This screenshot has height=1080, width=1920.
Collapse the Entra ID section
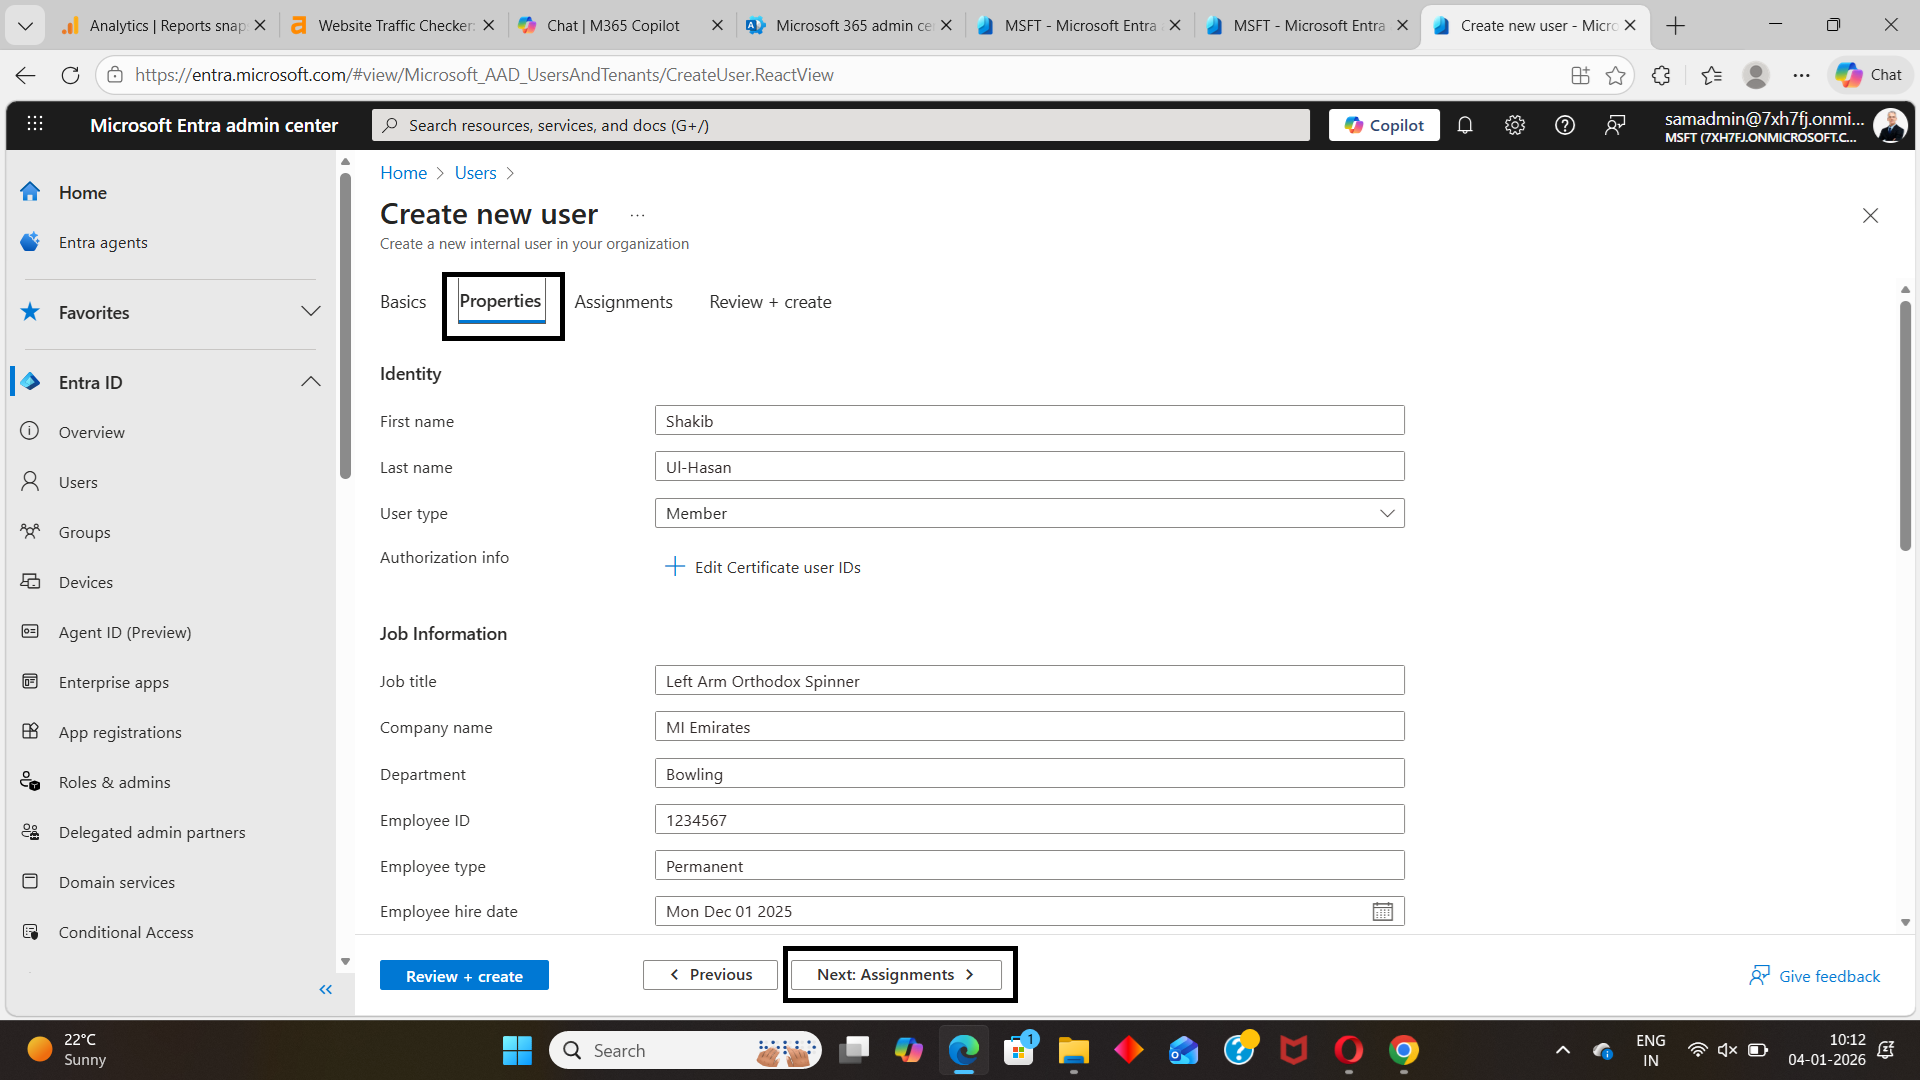click(x=311, y=382)
